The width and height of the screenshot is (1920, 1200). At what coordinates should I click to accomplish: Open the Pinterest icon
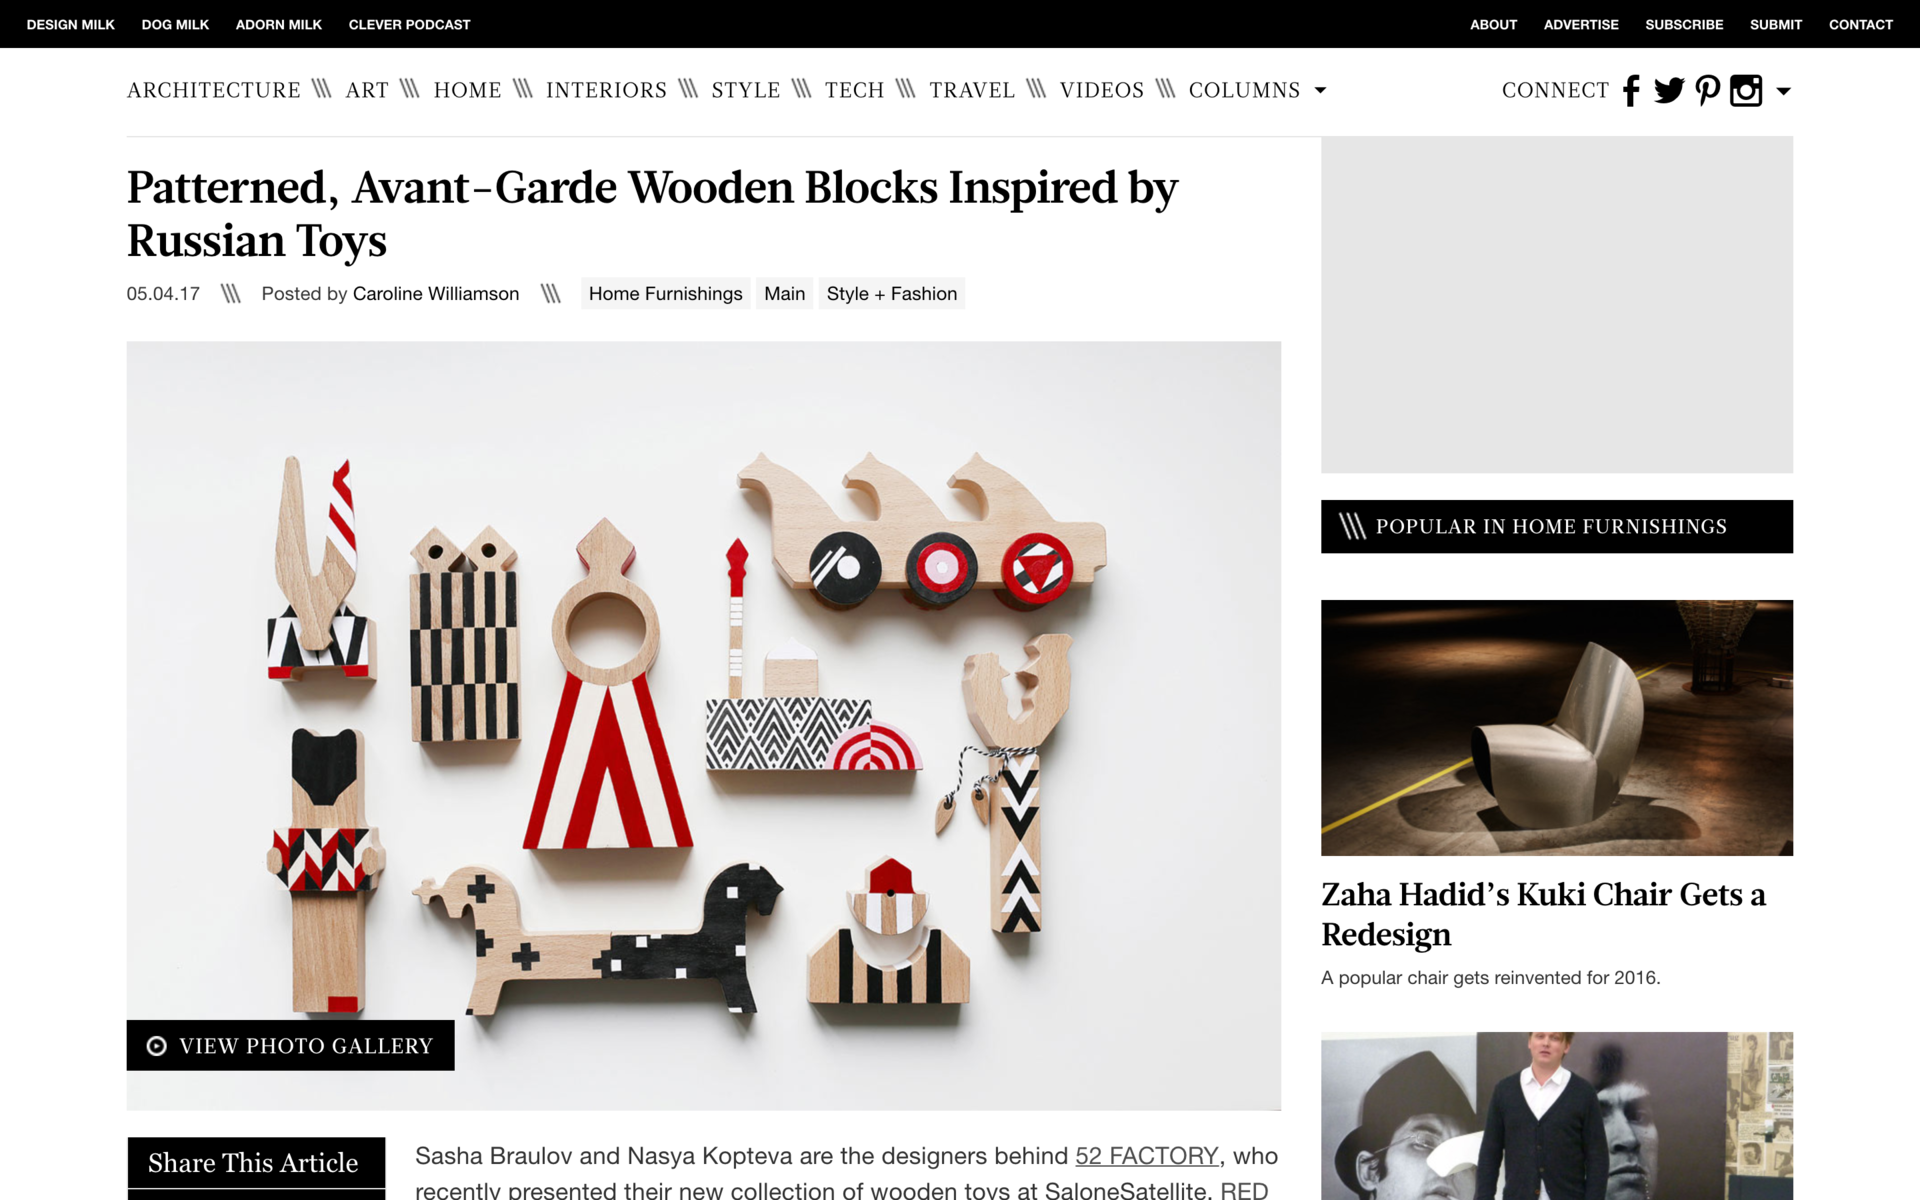pyautogui.click(x=1708, y=91)
